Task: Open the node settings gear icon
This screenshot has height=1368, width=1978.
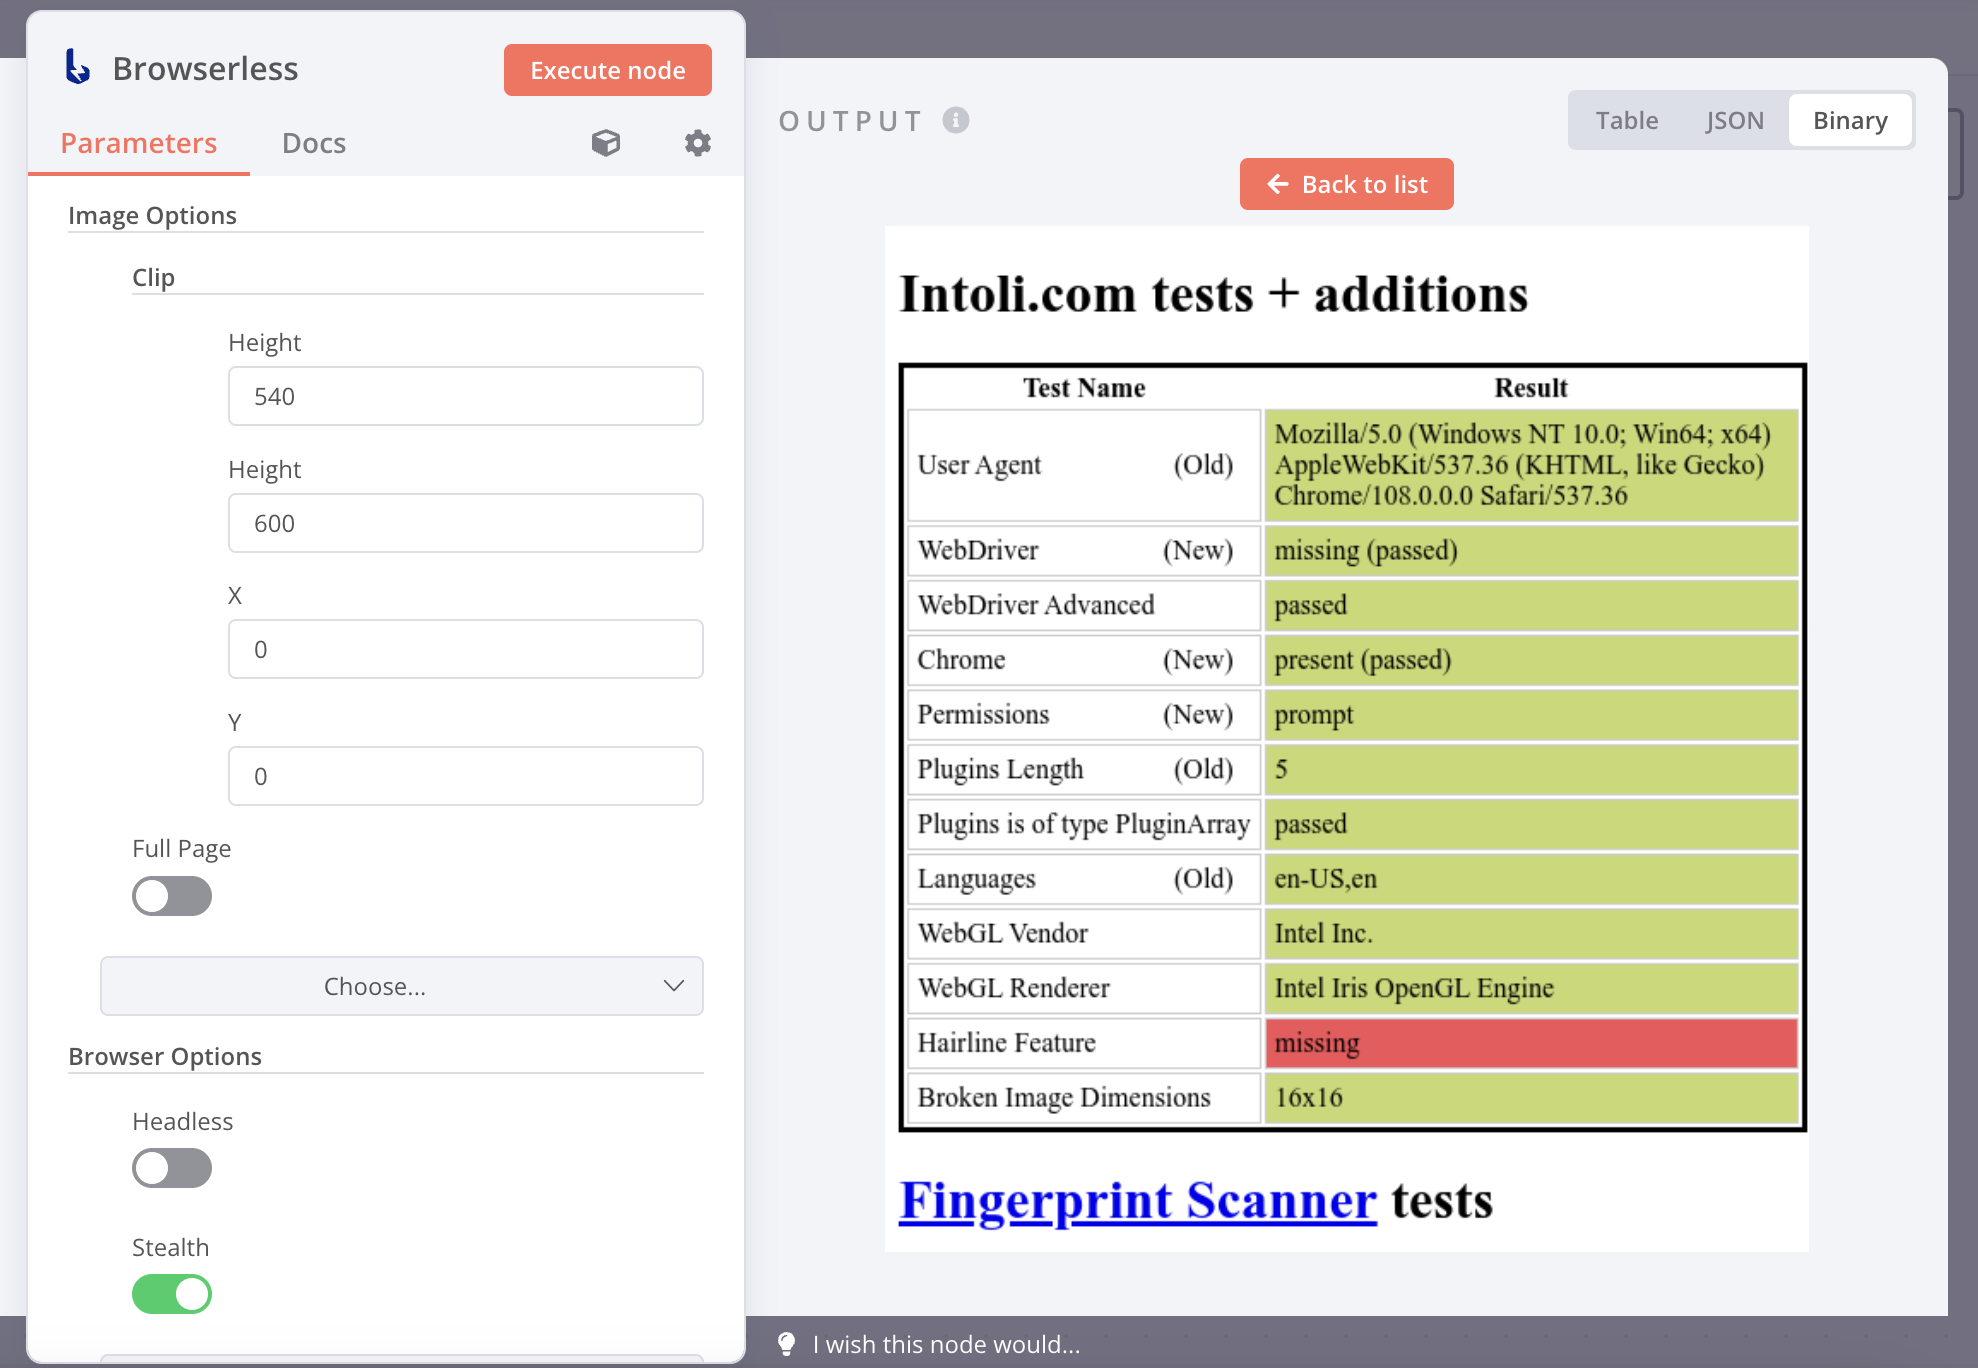Action: click(697, 143)
